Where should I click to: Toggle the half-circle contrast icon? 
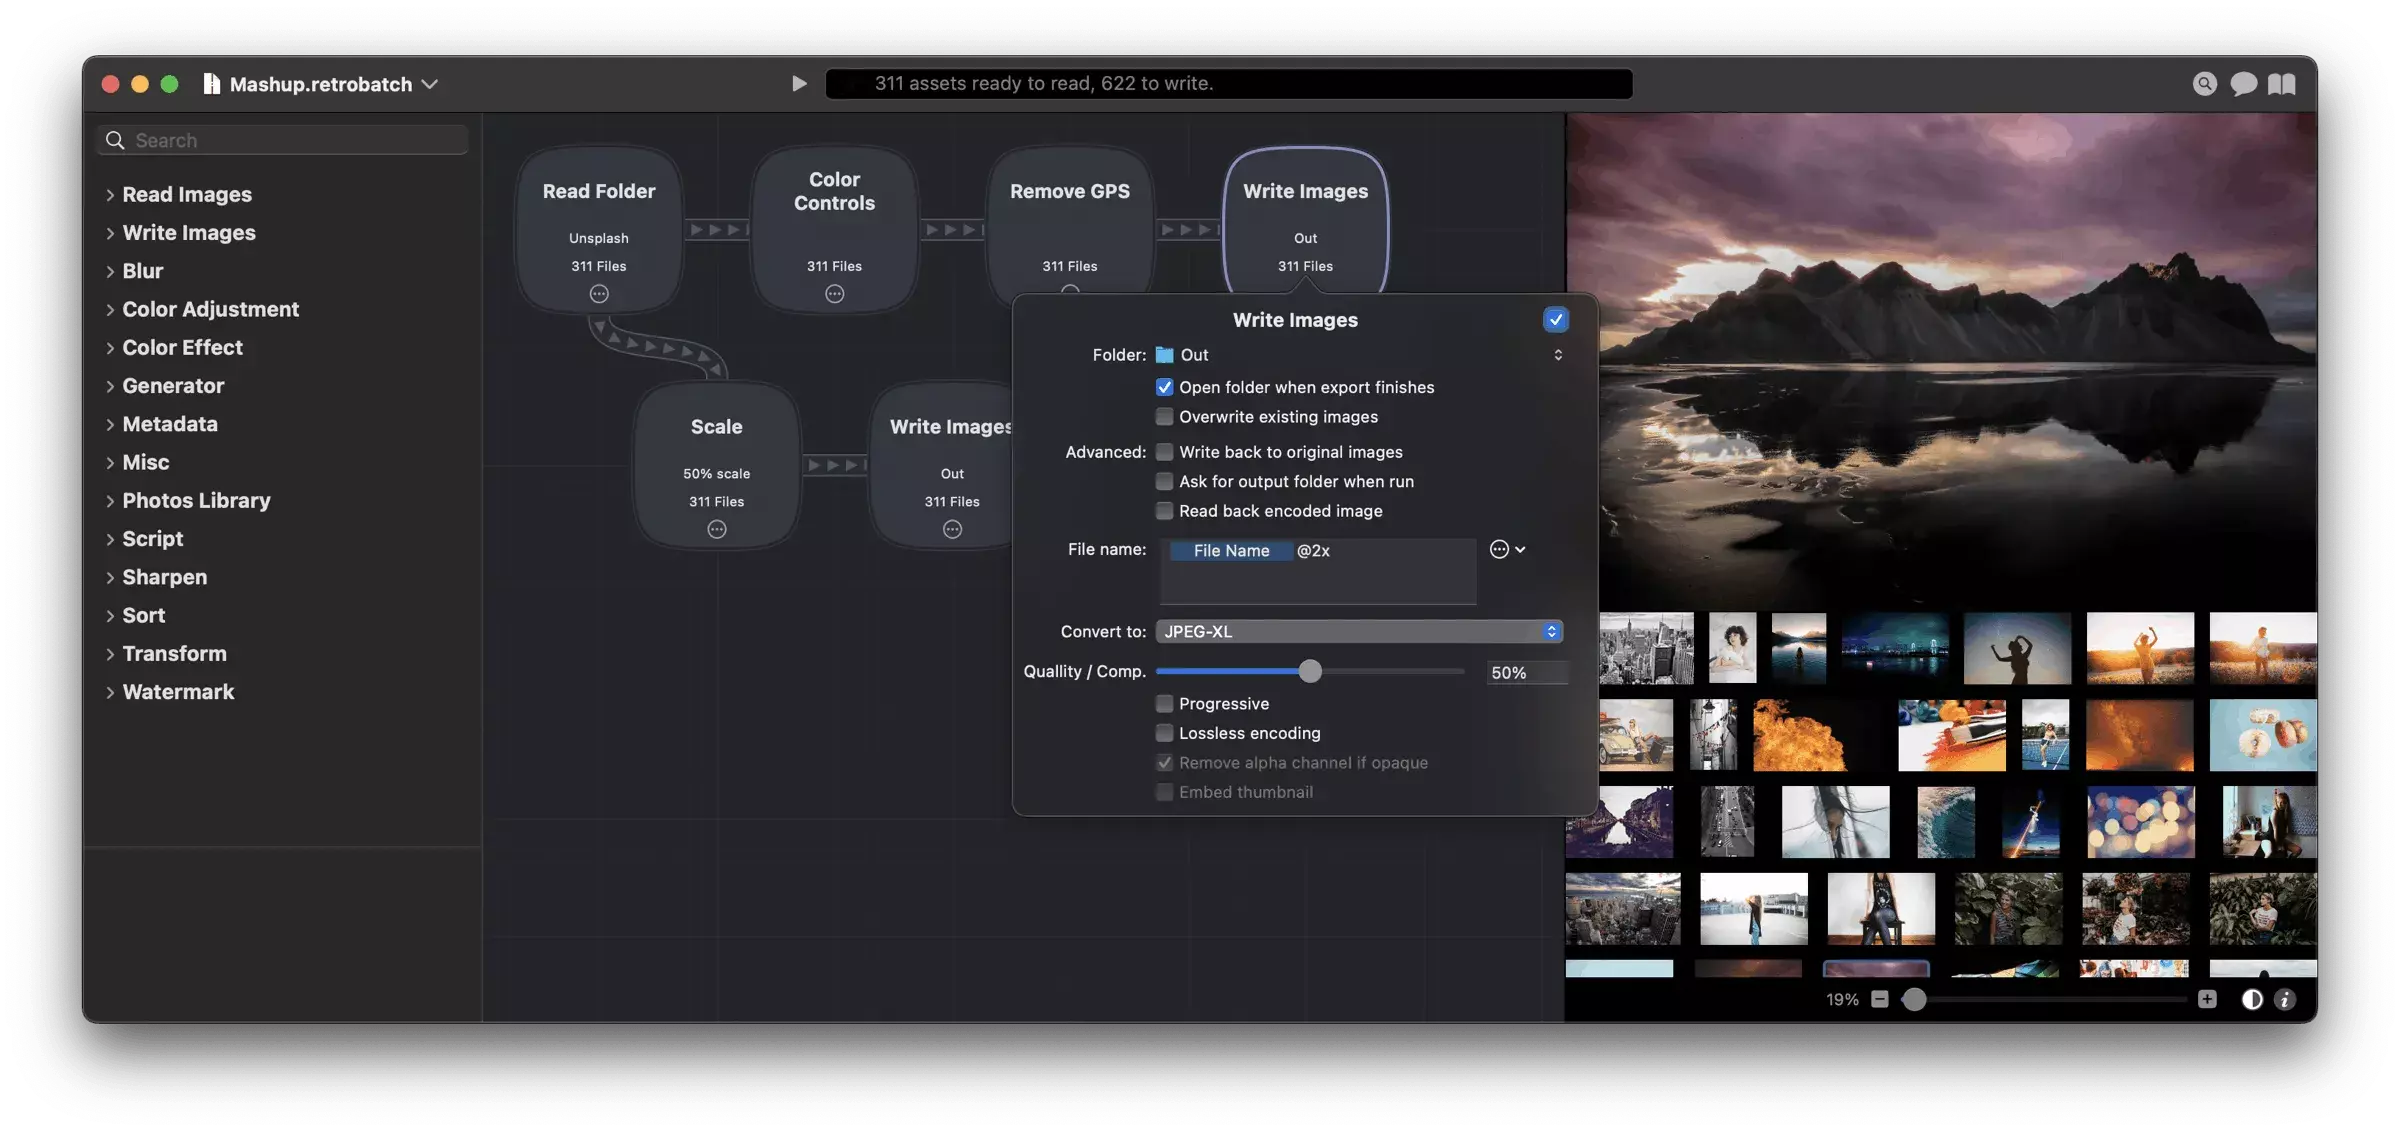(x=2251, y=999)
